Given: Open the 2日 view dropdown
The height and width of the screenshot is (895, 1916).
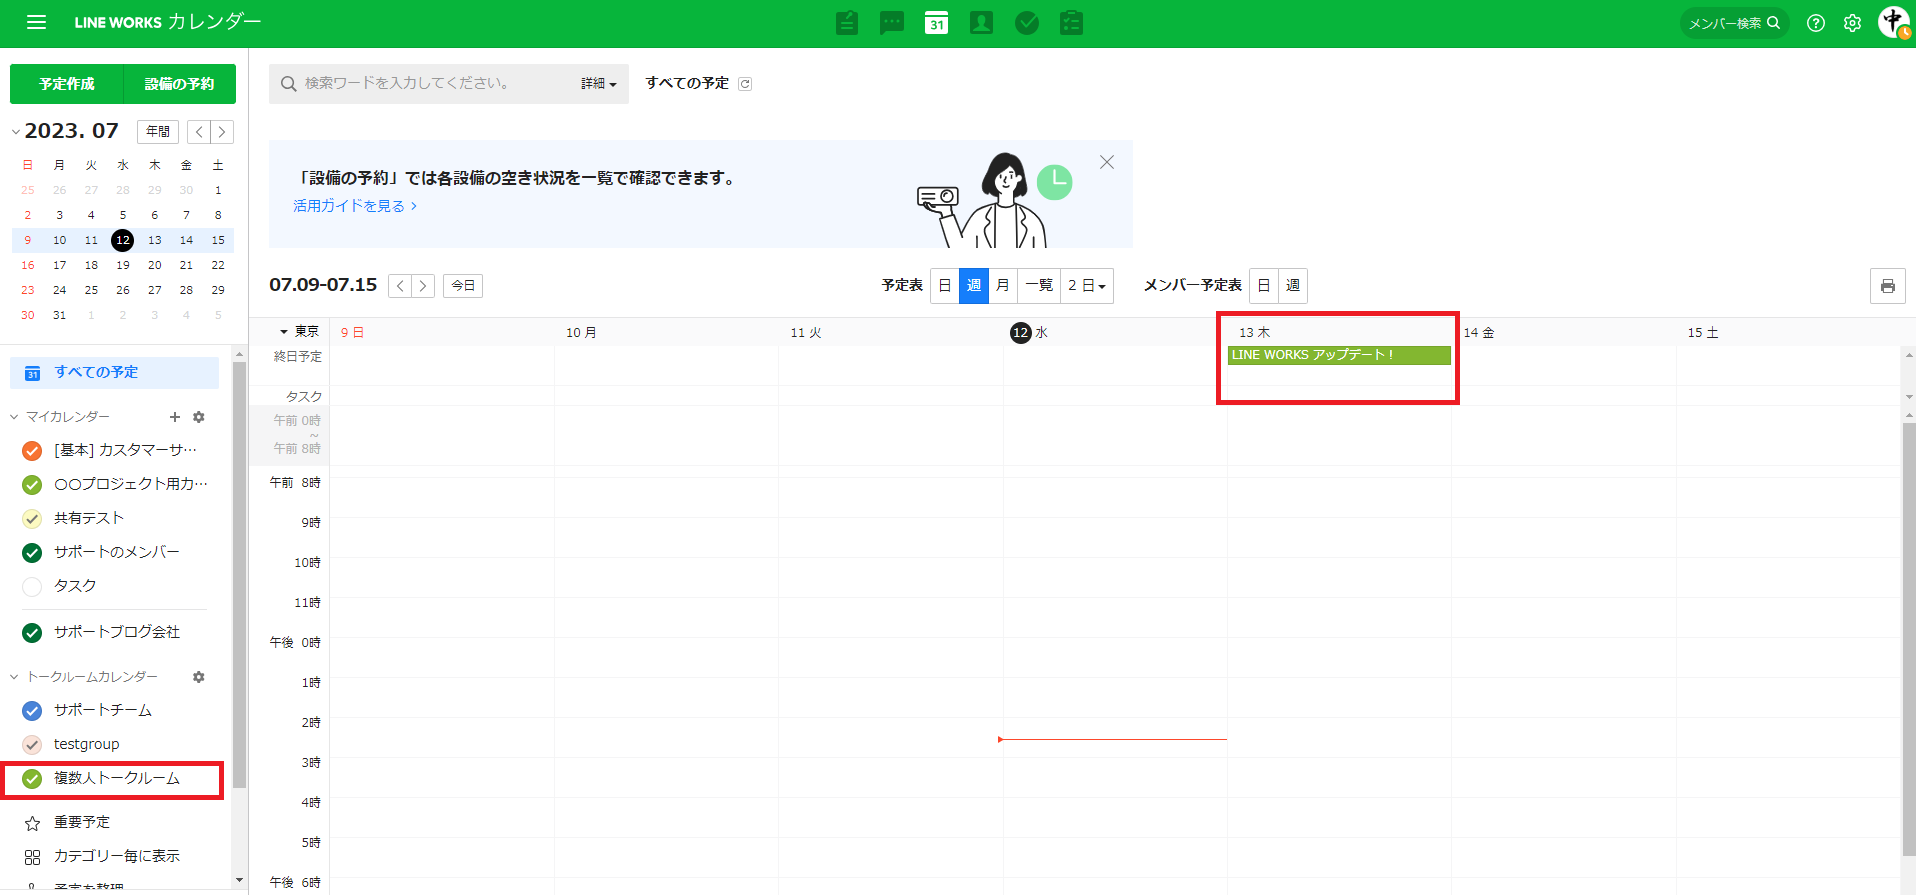Looking at the screenshot, I should 1086,286.
